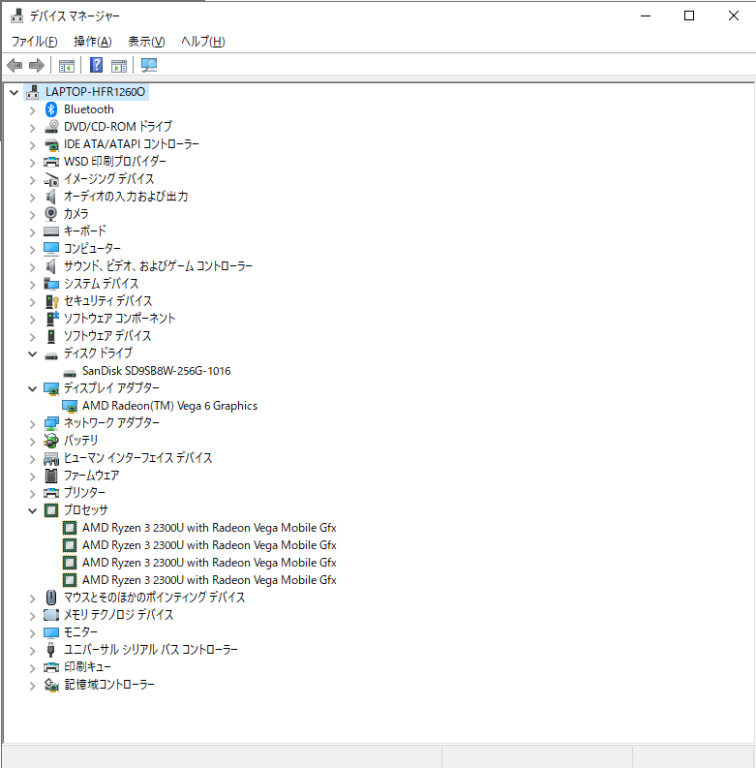Expand the オーディオの入力および出力 node
Image resolution: width=756 pixels, height=768 pixels.
coord(32,197)
